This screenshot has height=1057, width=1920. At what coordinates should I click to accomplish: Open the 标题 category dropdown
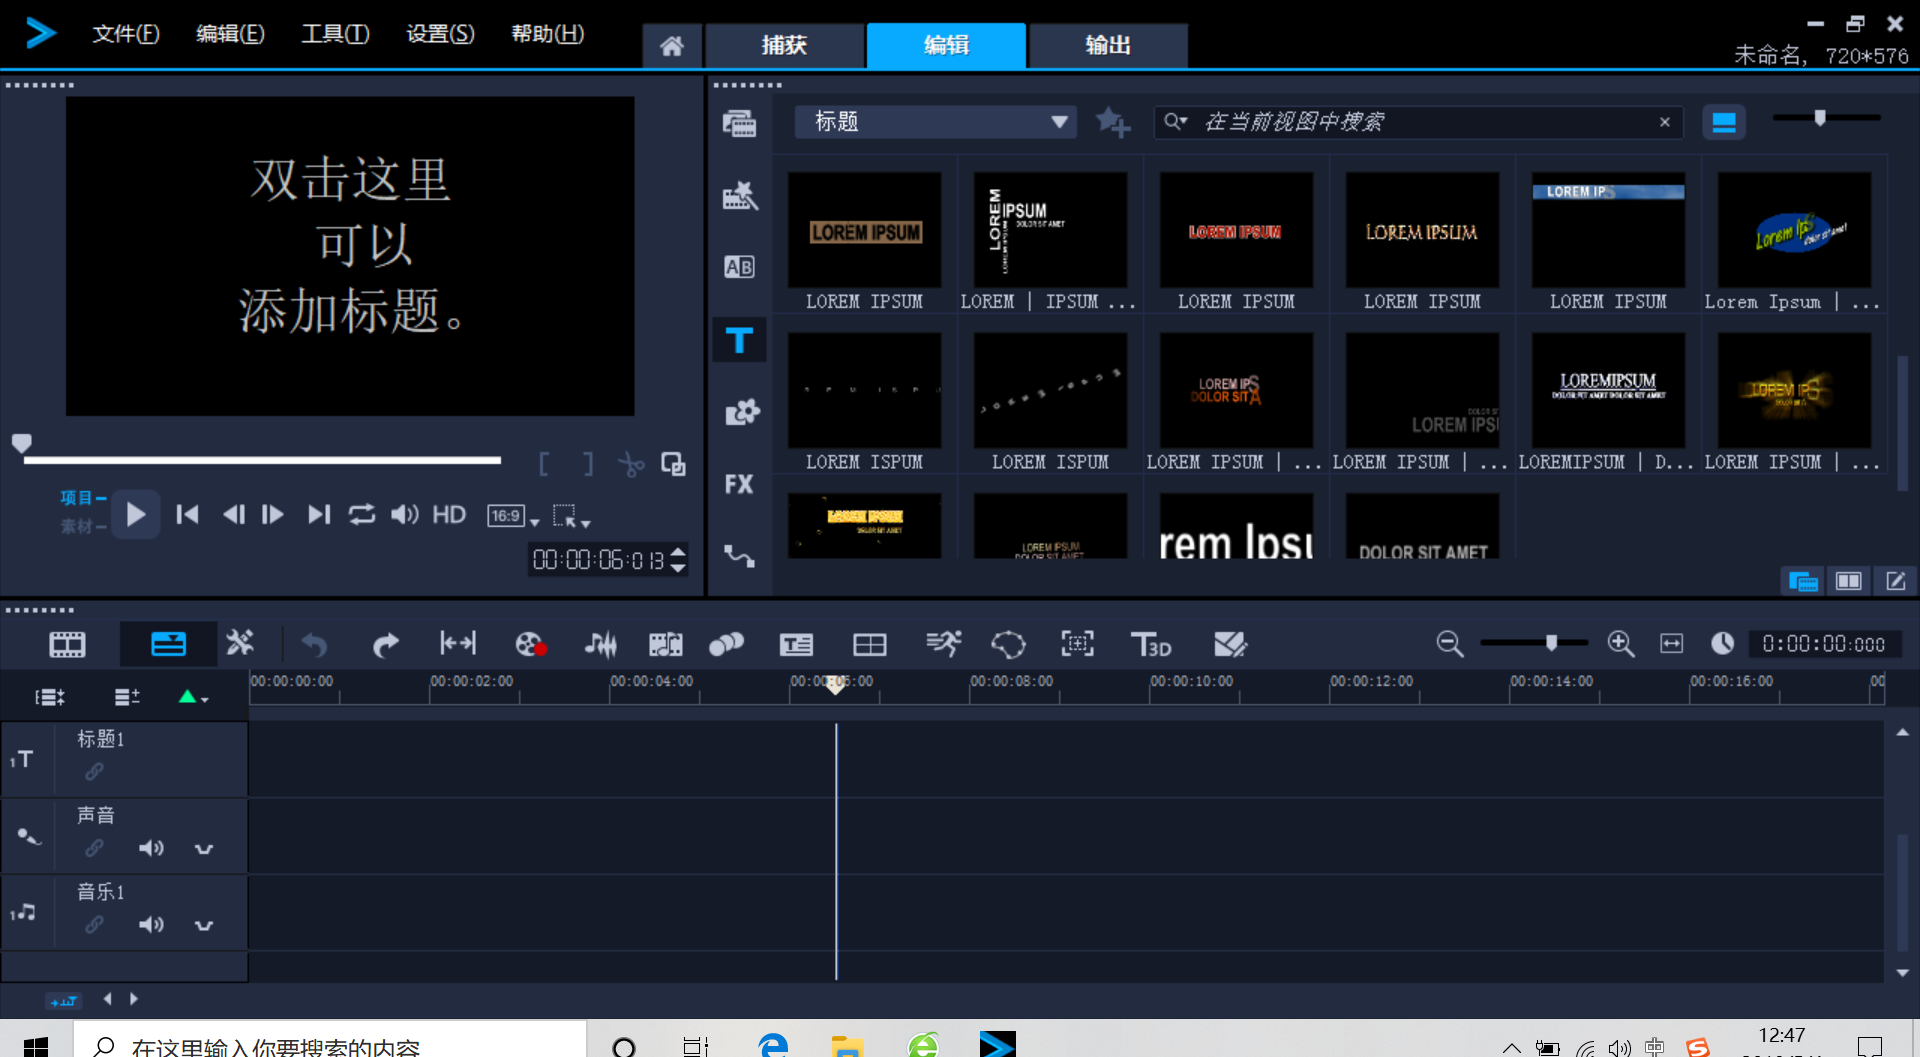[935, 122]
